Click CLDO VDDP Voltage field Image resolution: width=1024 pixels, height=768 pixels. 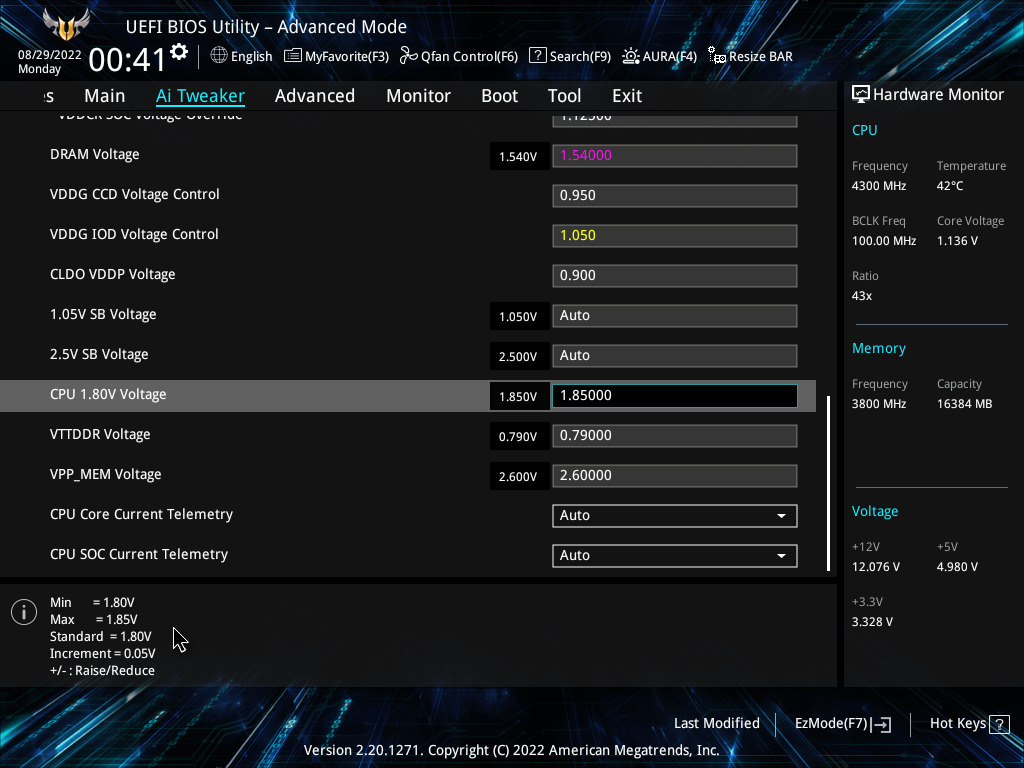pyautogui.click(x=675, y=276)
